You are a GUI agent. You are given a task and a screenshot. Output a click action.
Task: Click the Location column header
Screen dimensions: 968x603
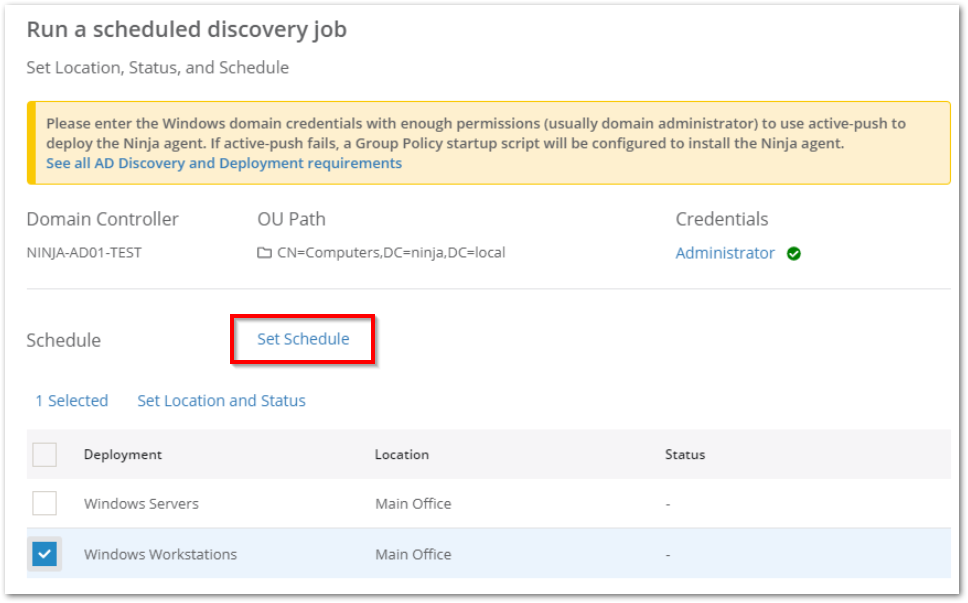click(402, 454)
